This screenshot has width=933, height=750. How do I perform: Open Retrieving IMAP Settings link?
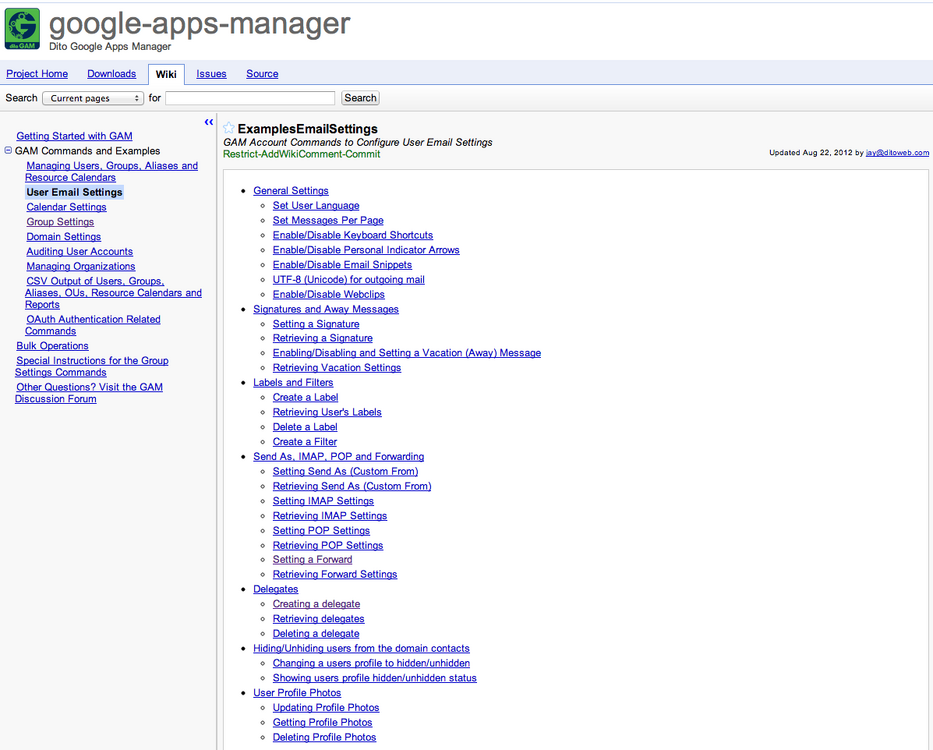coord(330,516)
